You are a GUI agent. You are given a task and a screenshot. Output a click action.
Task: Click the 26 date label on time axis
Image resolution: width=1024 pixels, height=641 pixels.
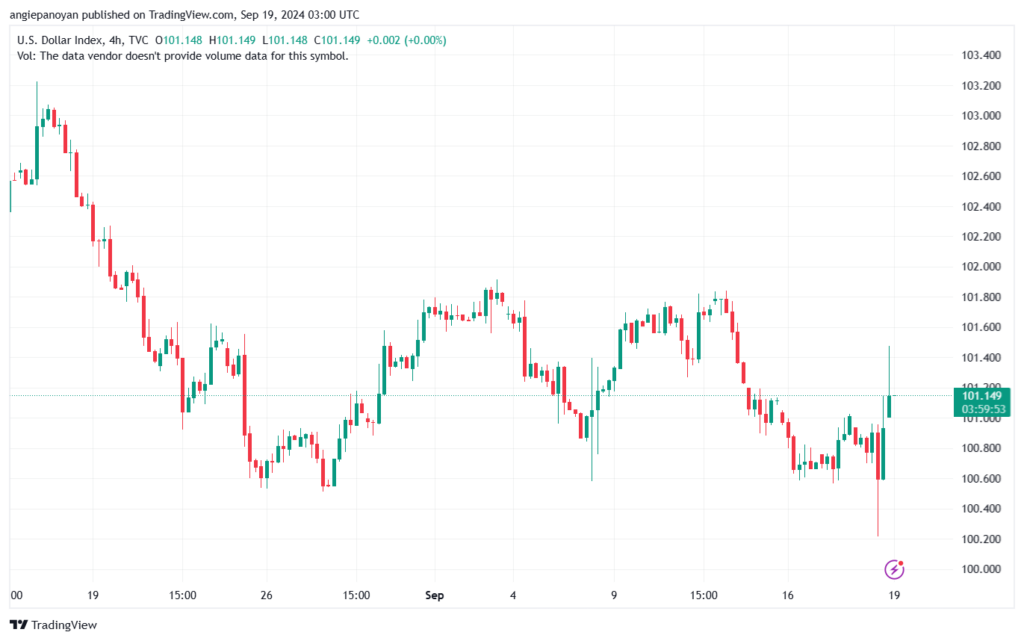266,596
